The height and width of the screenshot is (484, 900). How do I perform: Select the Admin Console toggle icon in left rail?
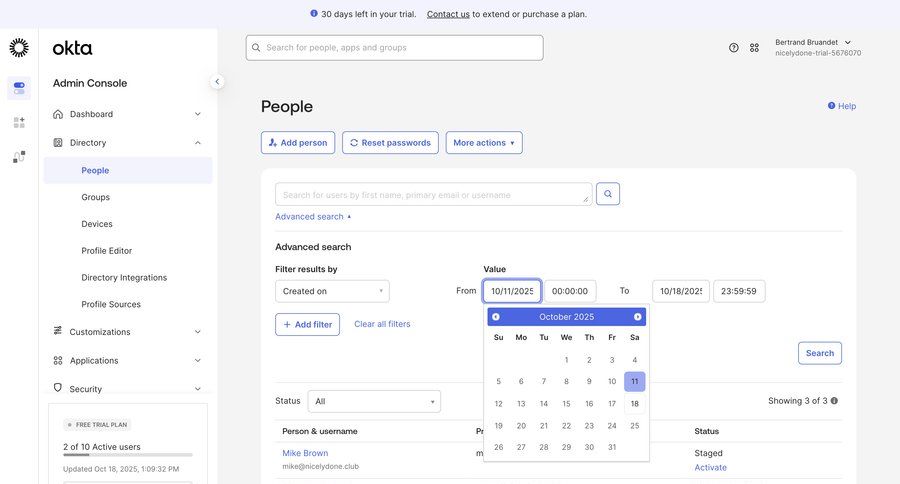[x=19, y=88]
